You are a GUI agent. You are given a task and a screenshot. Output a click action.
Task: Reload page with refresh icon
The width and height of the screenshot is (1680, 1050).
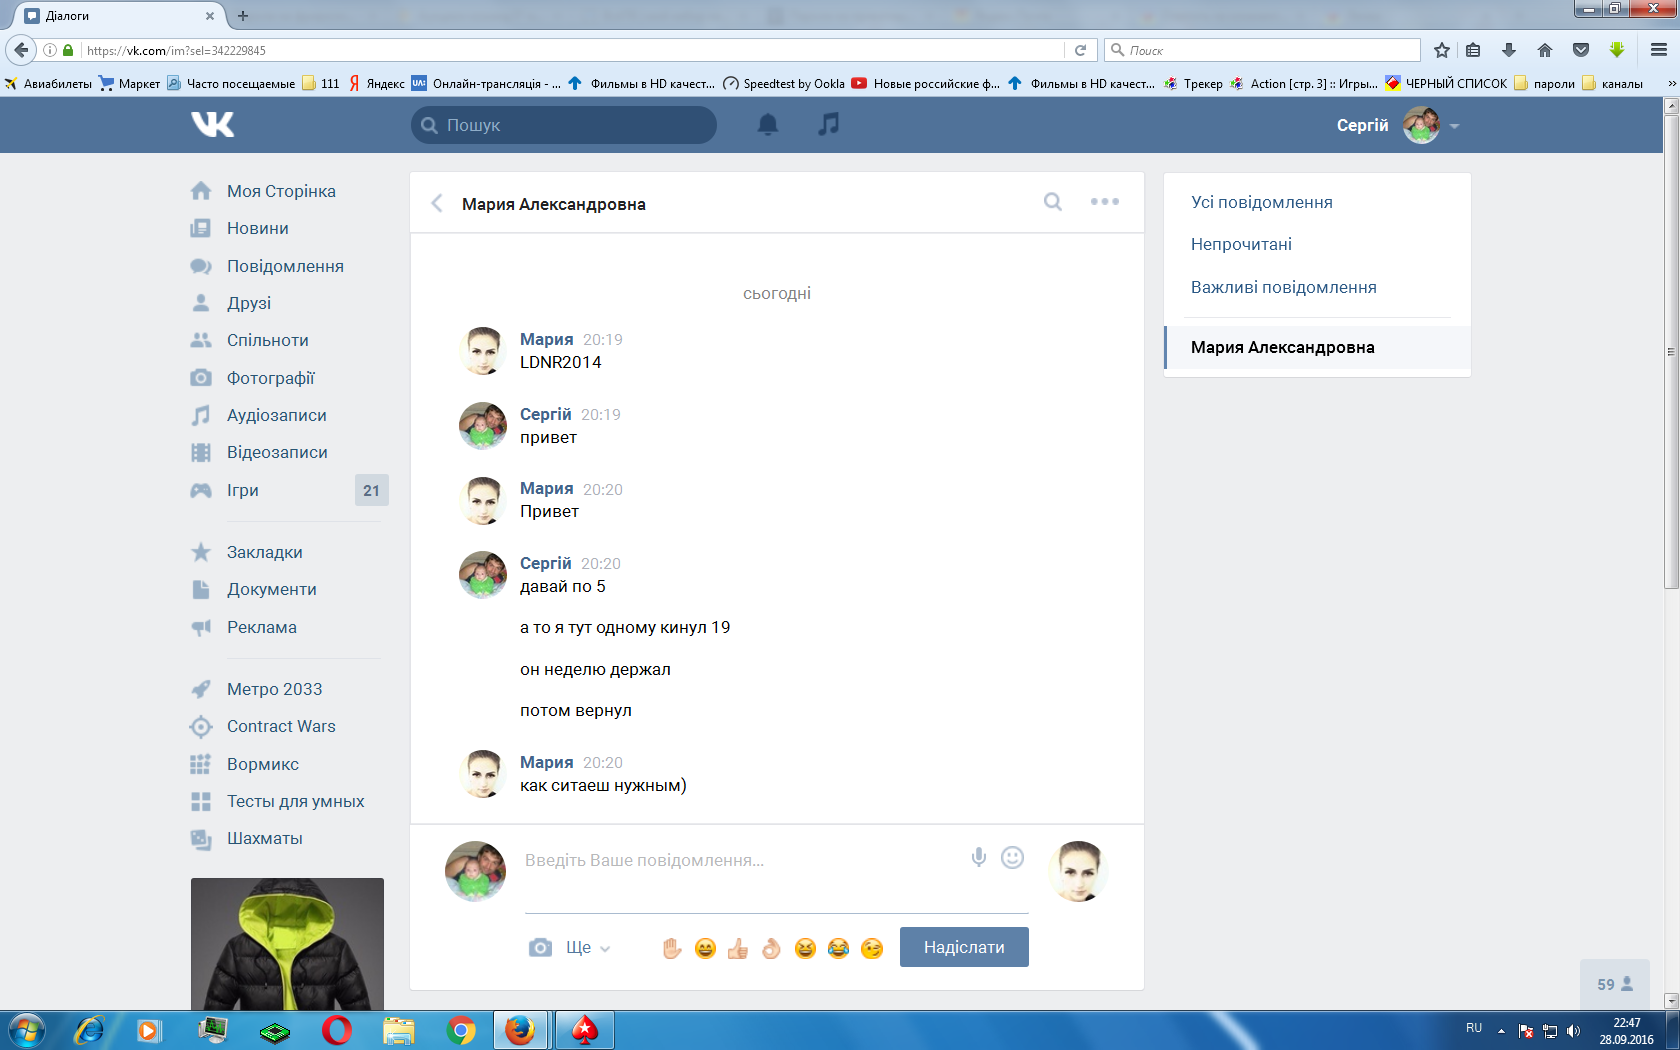[1080, 50]
